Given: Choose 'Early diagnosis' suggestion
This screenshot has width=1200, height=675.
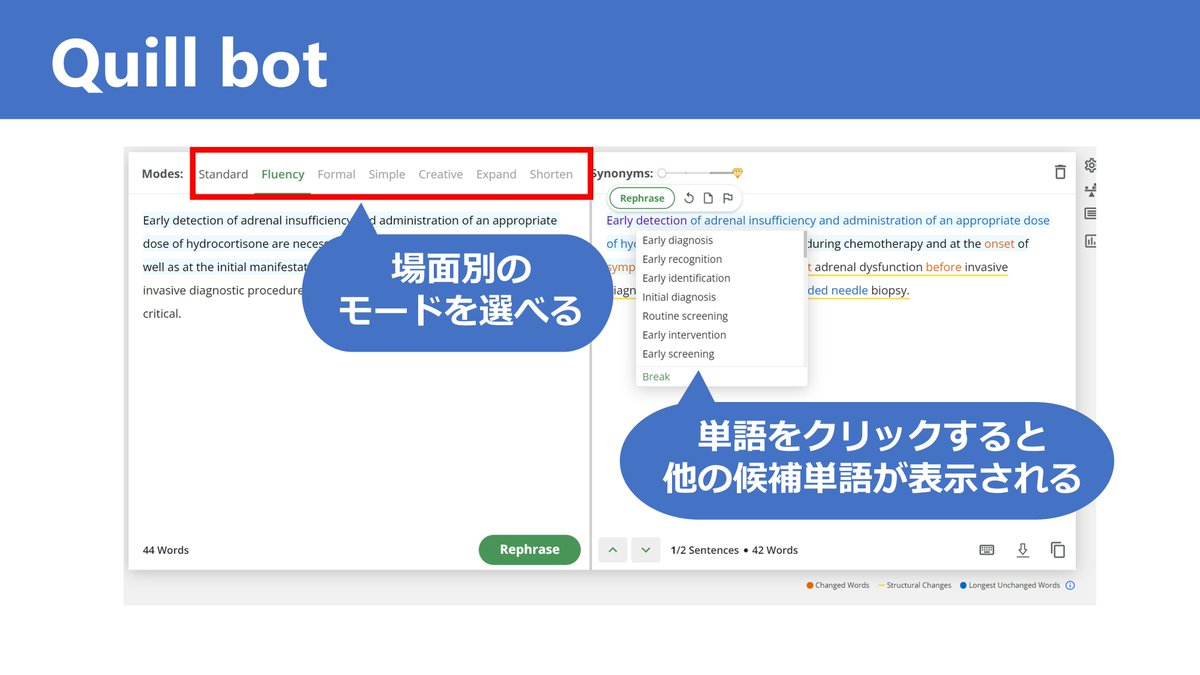Looking at the screenshot, I should click(678, 240).
